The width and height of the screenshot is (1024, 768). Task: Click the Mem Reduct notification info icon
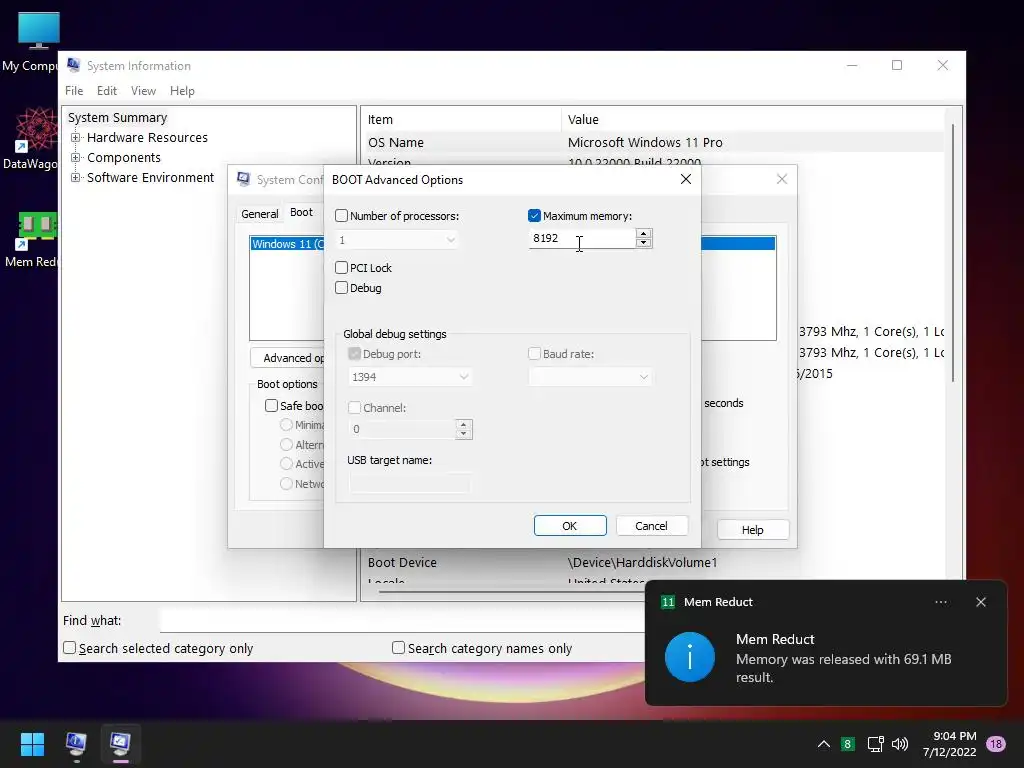pos(690,657)
